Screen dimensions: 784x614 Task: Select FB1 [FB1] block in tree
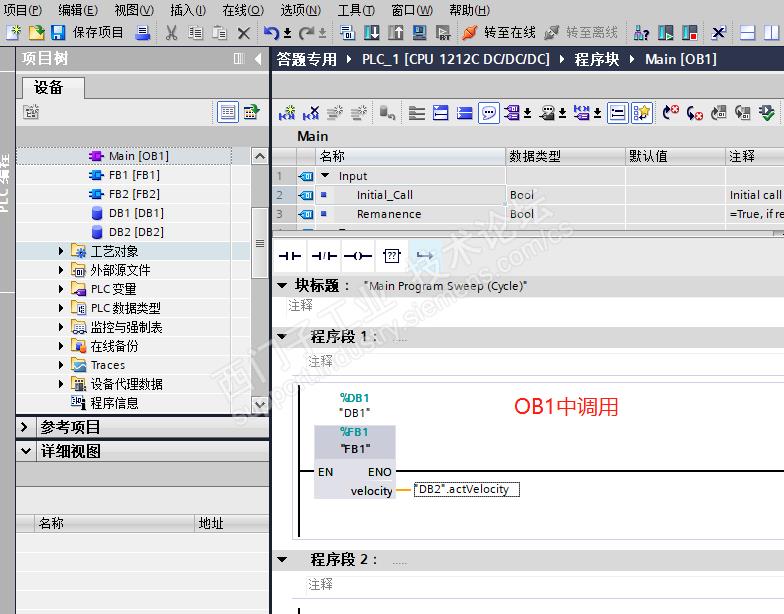tap(134, 175)
